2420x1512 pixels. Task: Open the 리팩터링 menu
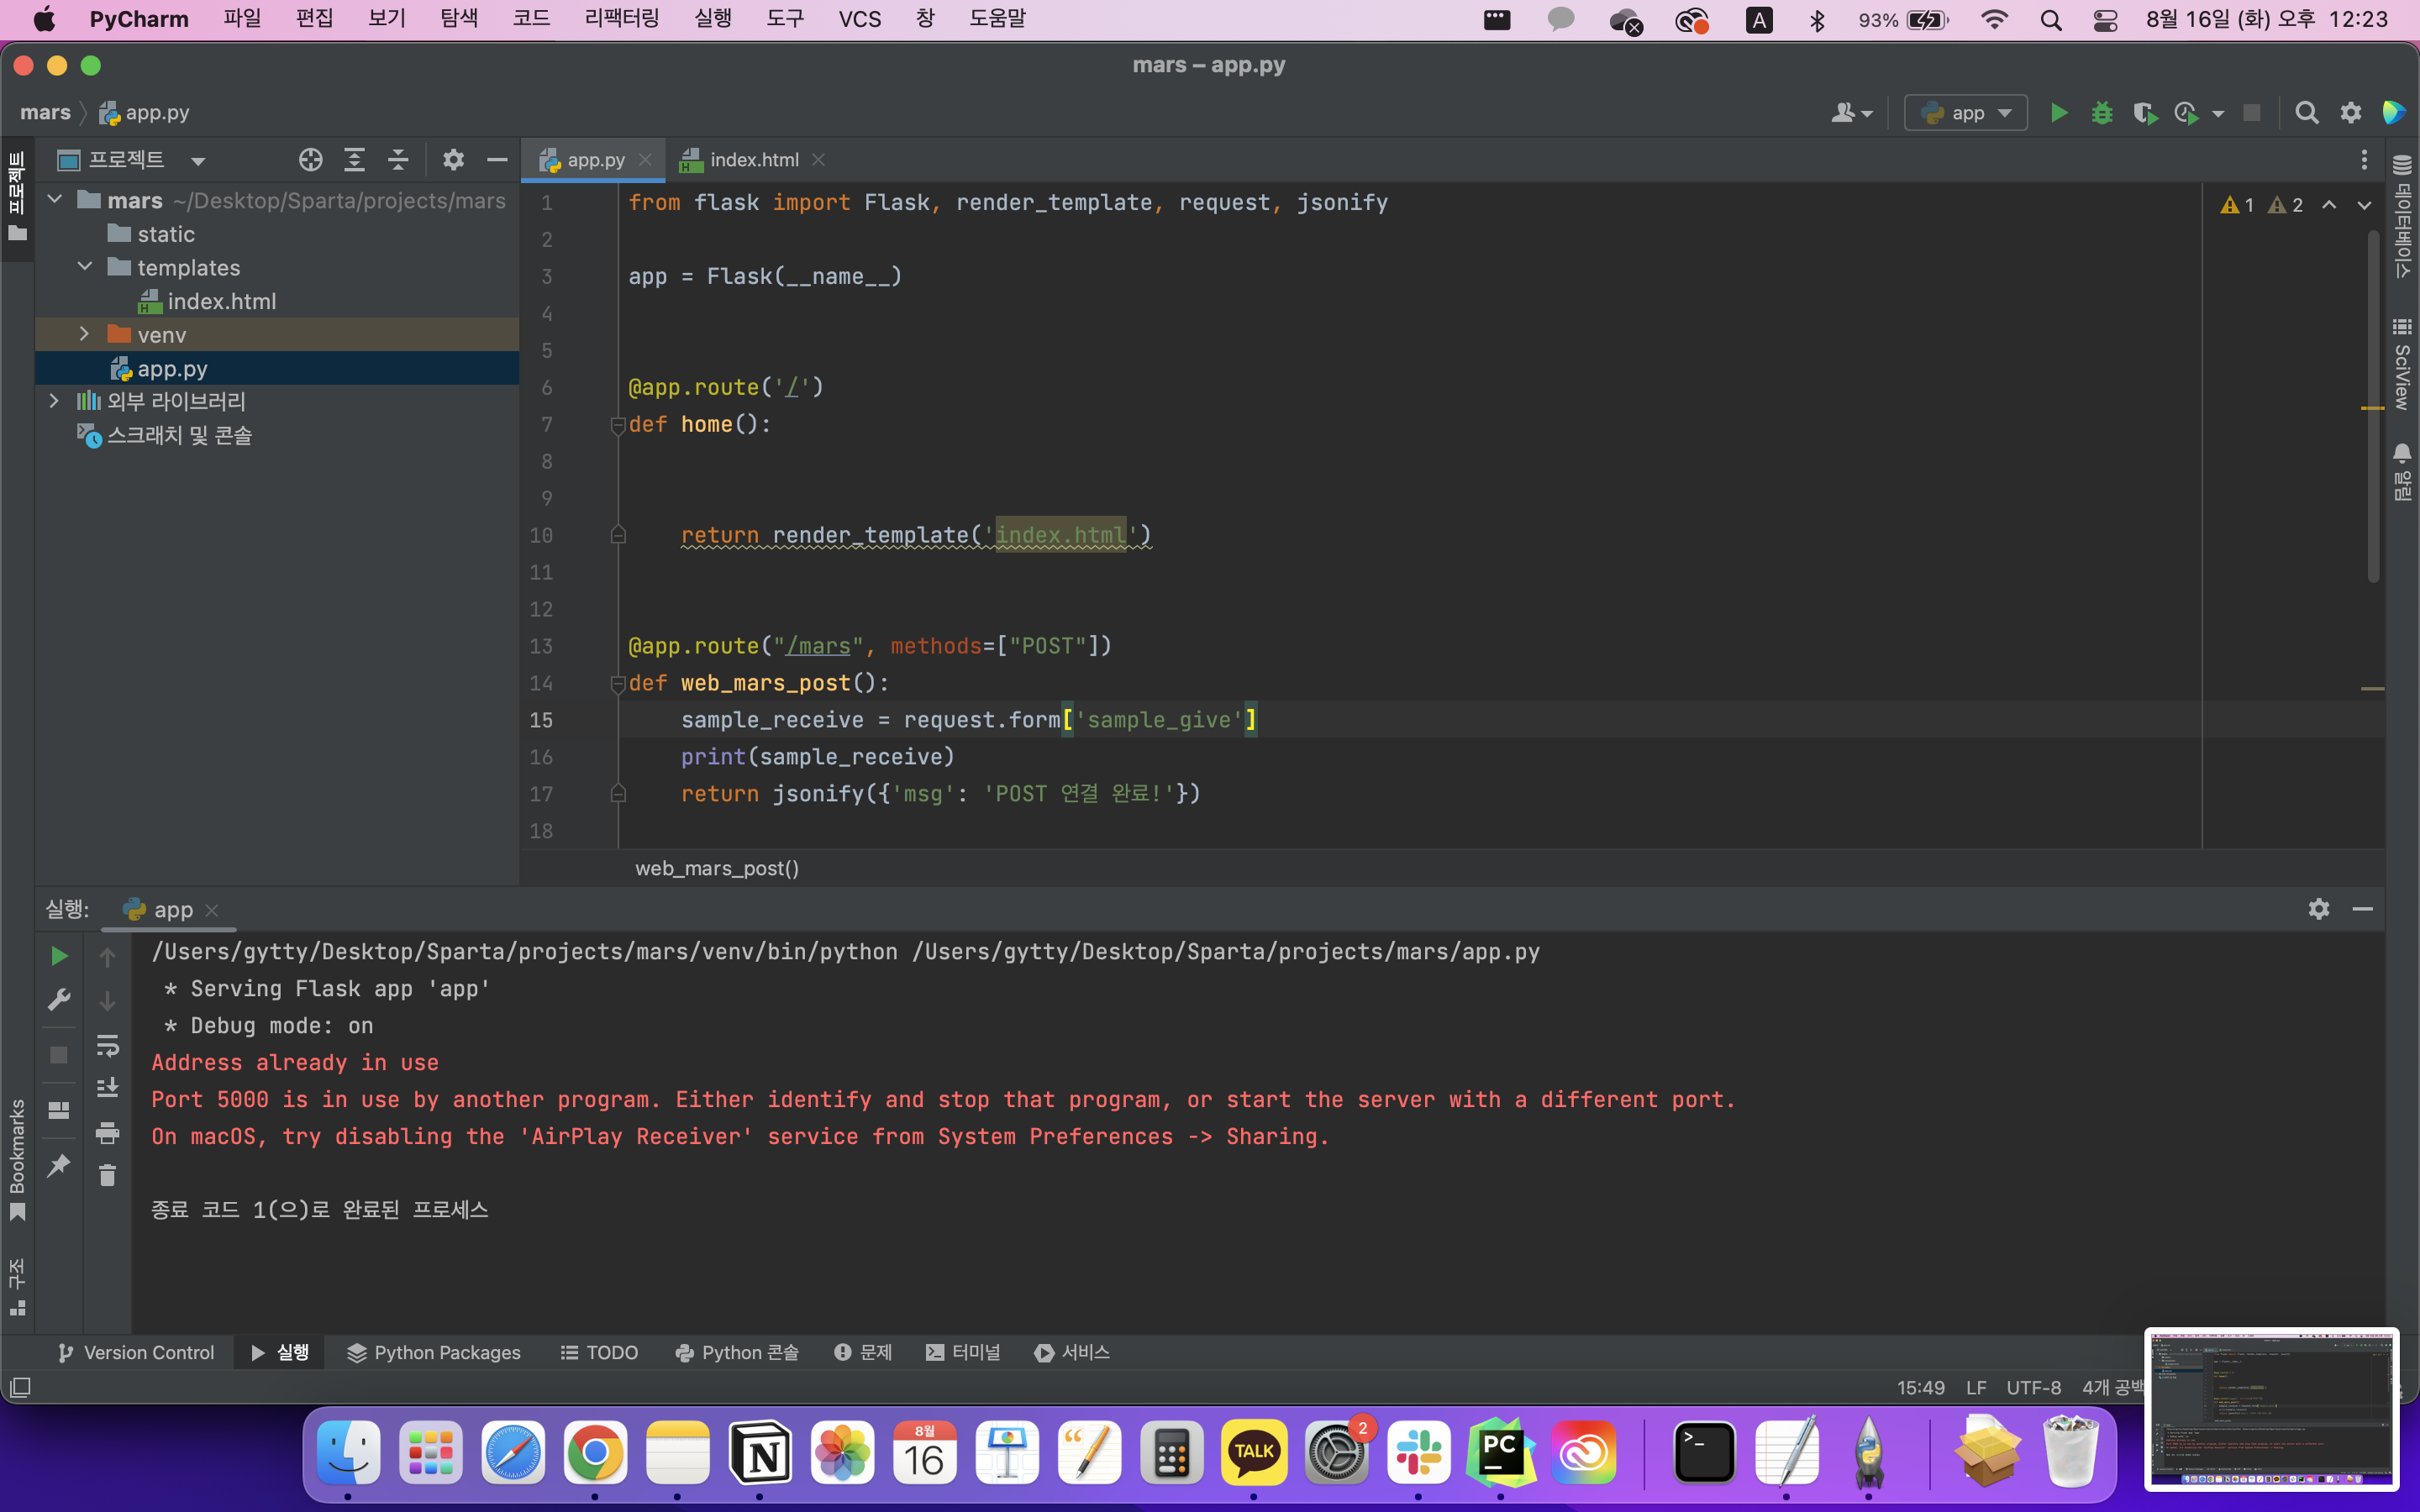(x=622, y=19)
